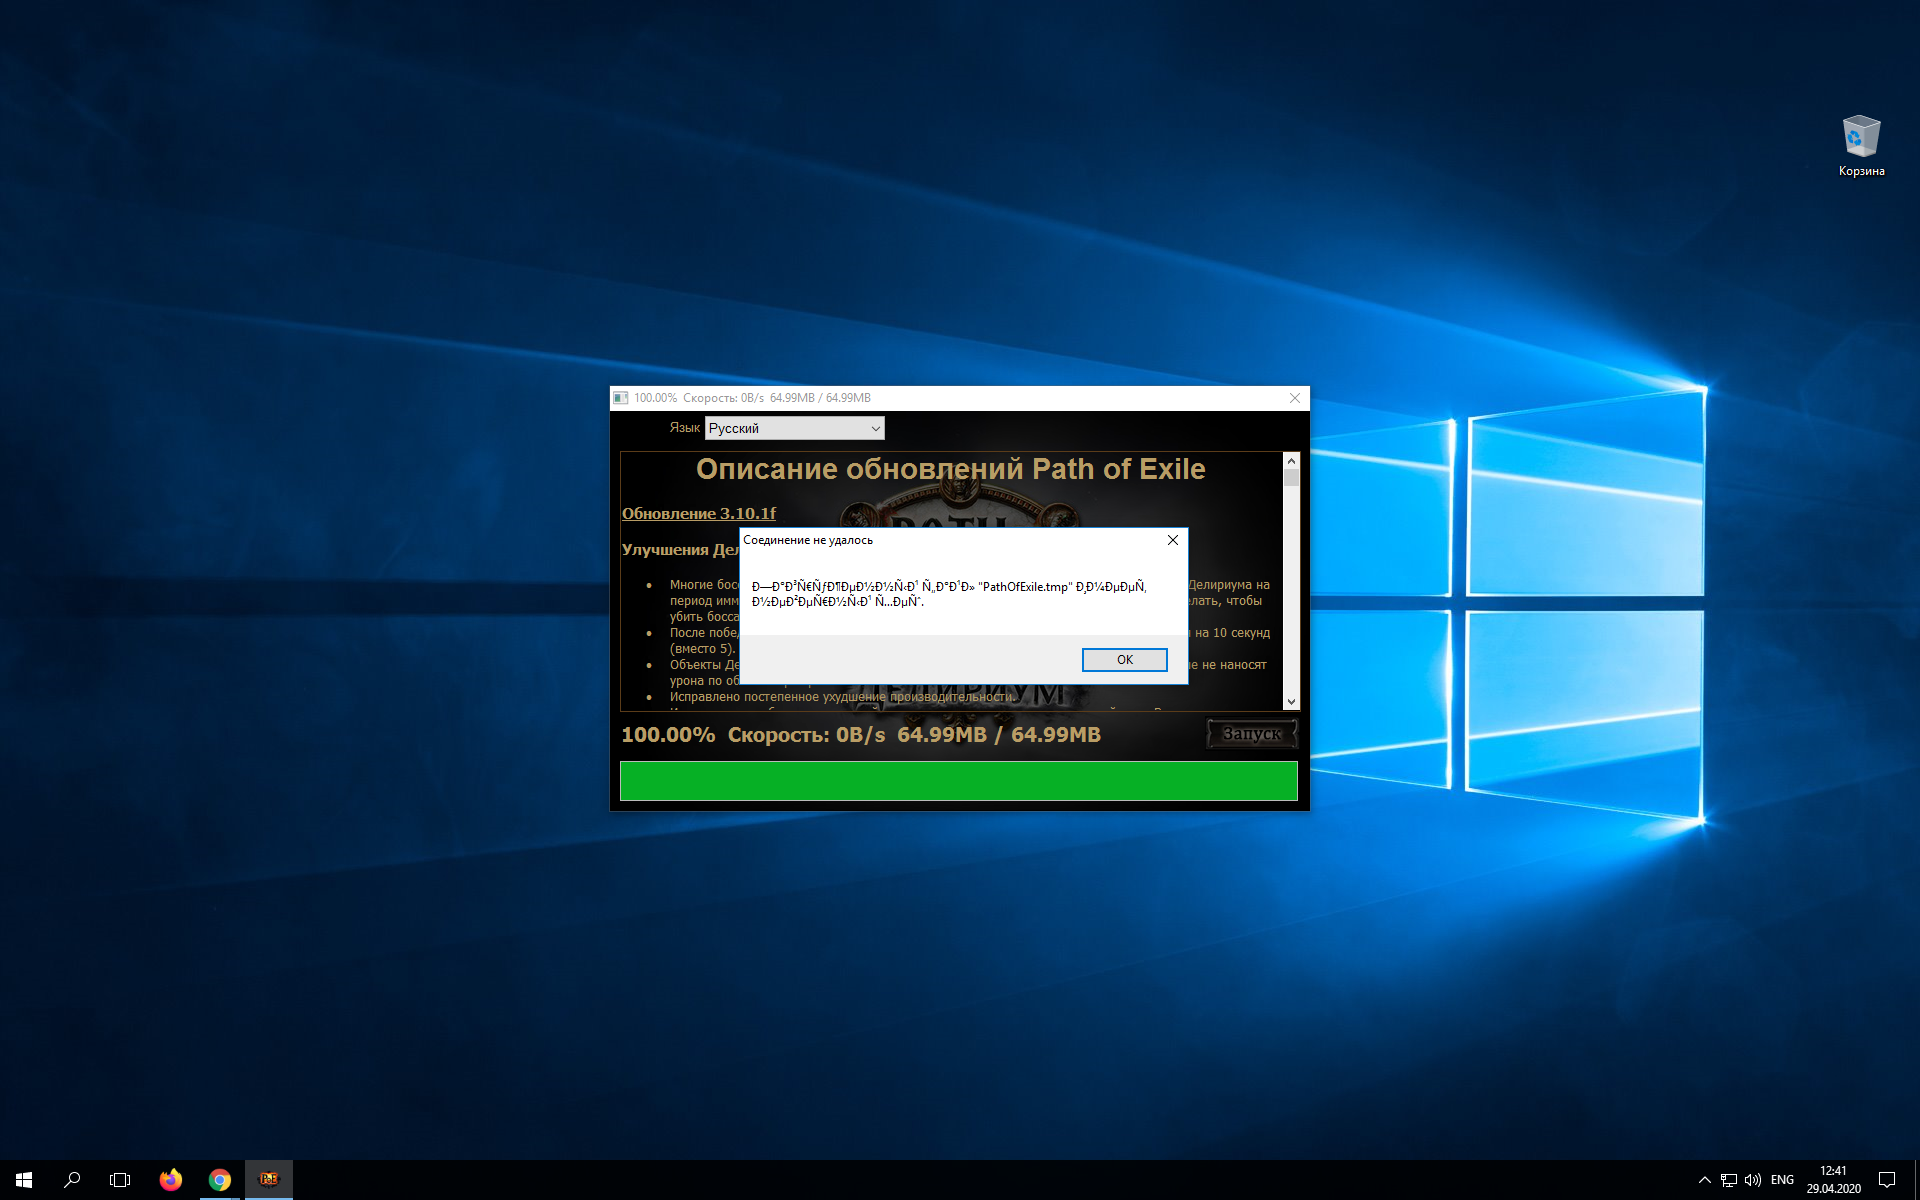Launch Firefox from the taskbar
1920x1200 pixels.
click(x=171, y=1180)
